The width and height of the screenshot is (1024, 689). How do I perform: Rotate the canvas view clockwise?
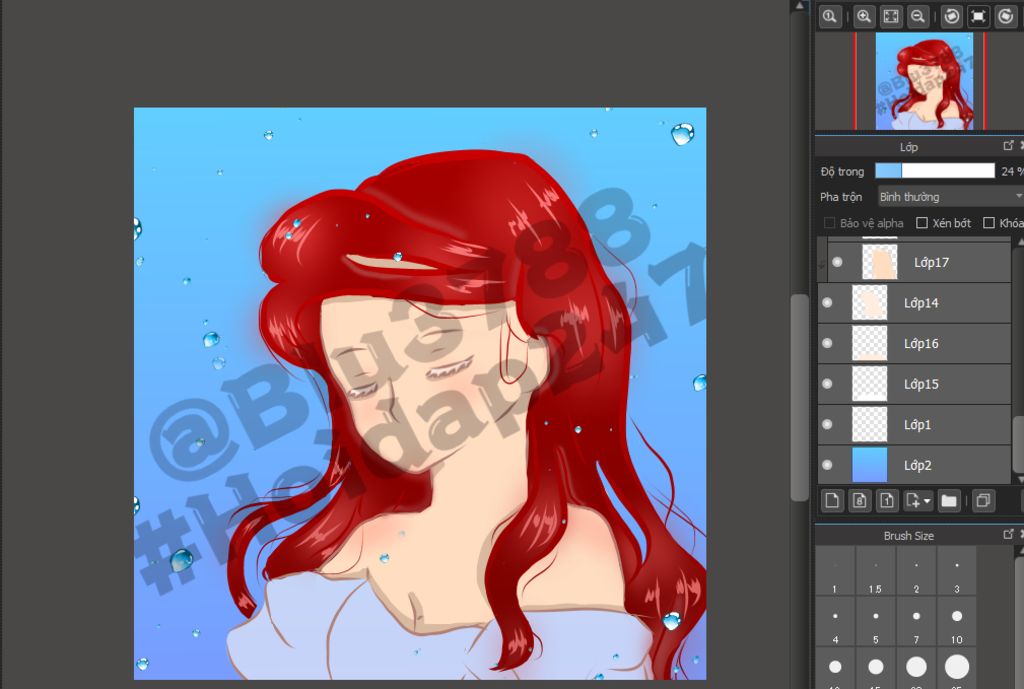(1006, 16)
